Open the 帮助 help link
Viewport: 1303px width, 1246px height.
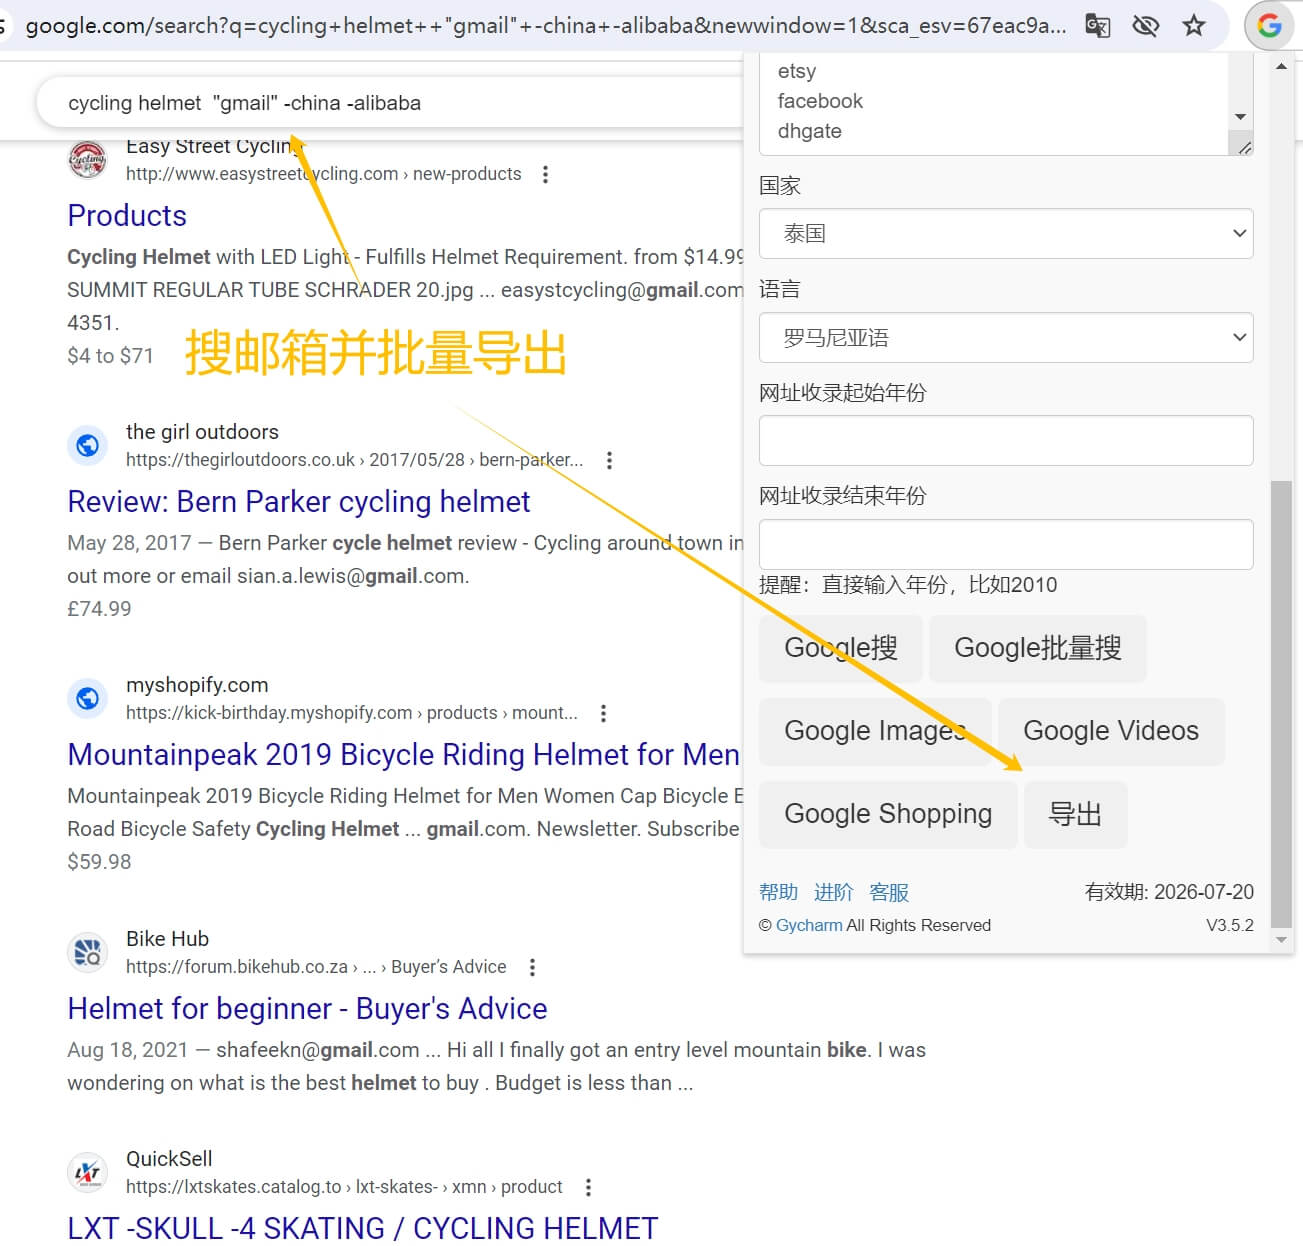pos(778,892)
